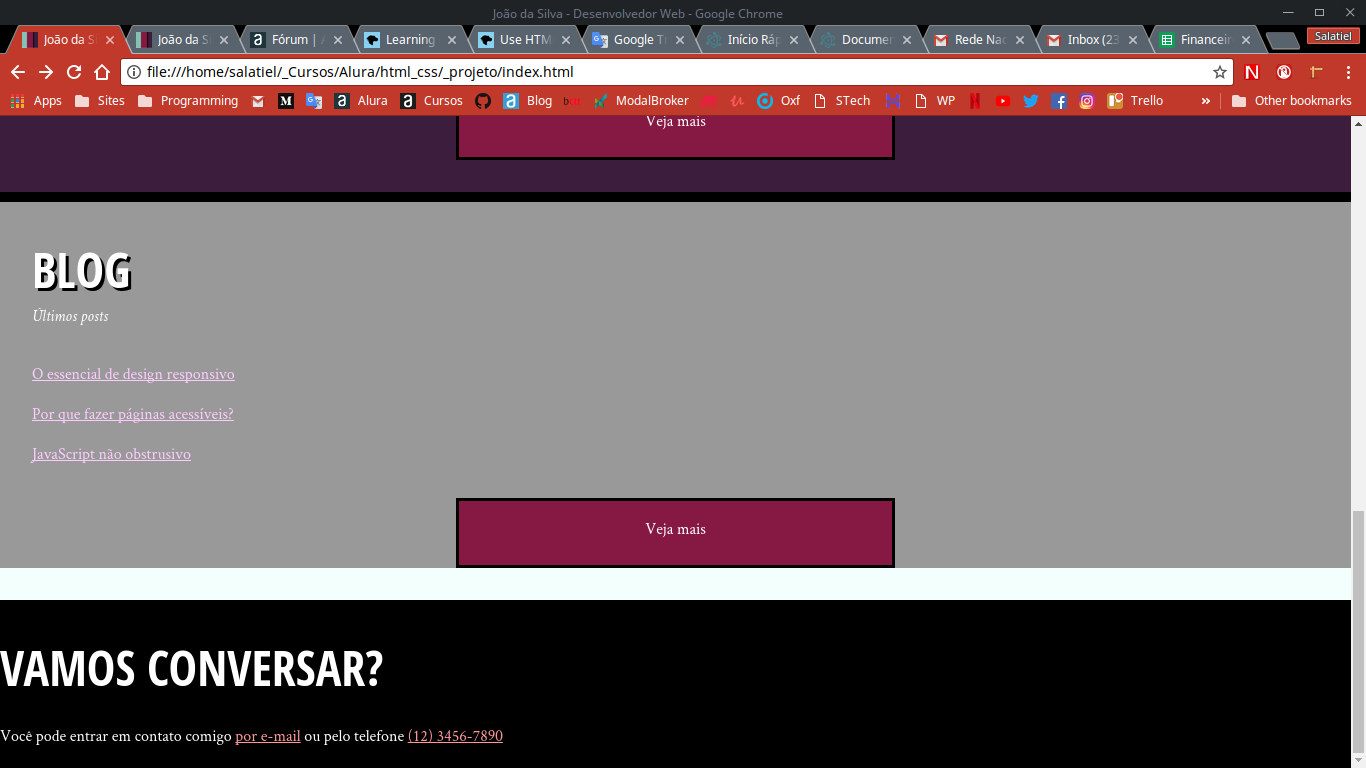The height and width of the screenshot is (768, 1366).
Task: Bookmark this page with the star
Action: click(1220, 72)
